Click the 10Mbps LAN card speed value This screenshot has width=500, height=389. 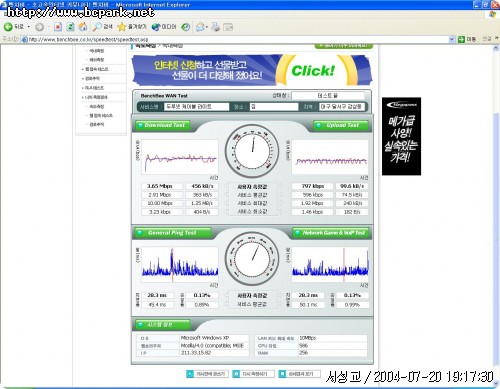point(307,338)
